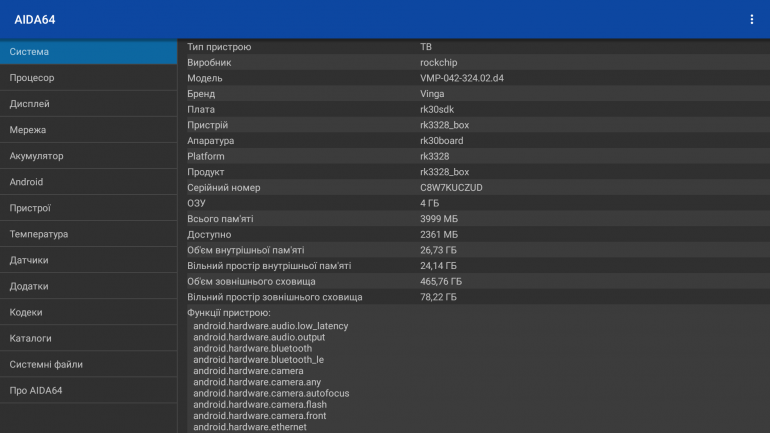Open the Кодеки list
Viewport: 770px width, 433px height.
(x=88, y=312)
